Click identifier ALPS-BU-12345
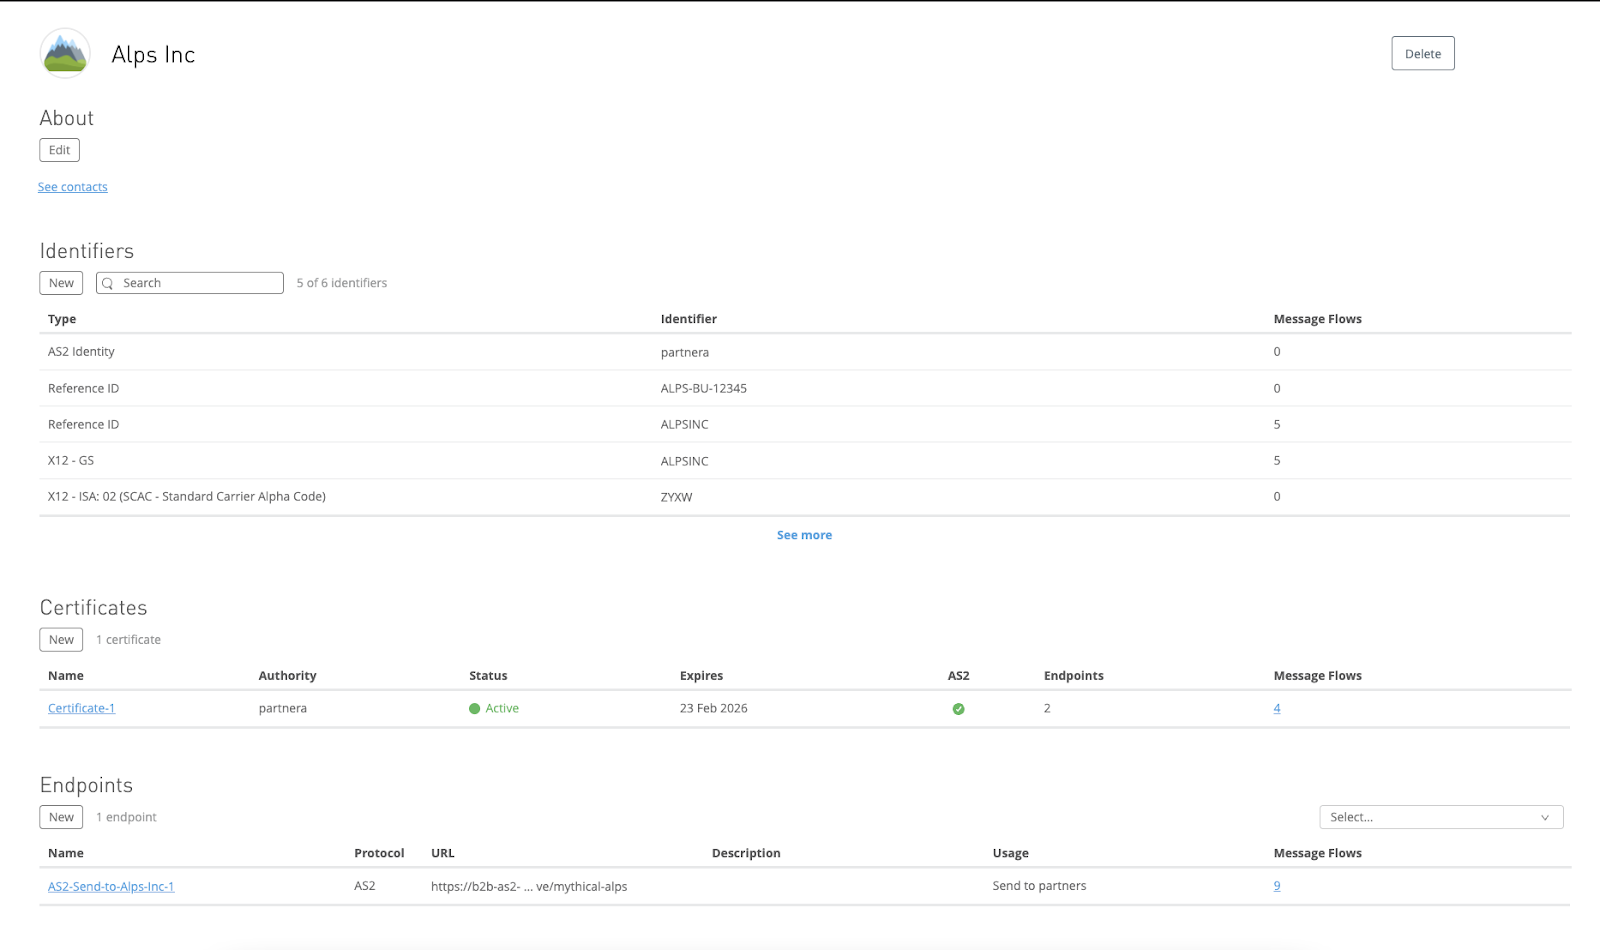Screen dimensions: 1600x950 pos(704,388)
